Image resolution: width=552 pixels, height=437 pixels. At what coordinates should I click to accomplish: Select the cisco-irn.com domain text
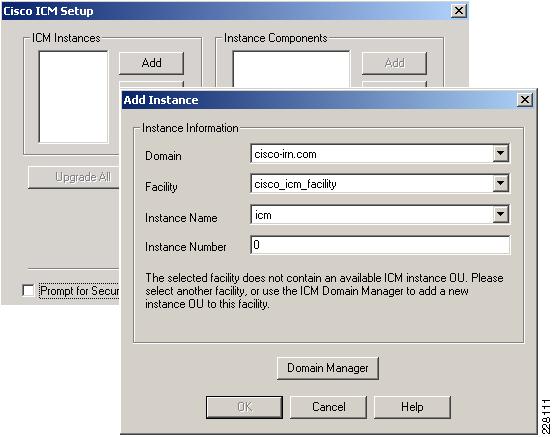tap(285, 154)
